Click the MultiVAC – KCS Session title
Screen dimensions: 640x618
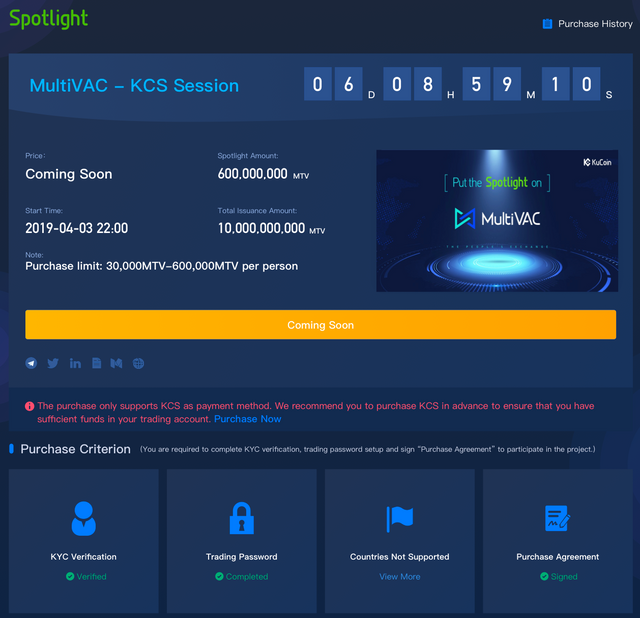click(x=134, y=86)
